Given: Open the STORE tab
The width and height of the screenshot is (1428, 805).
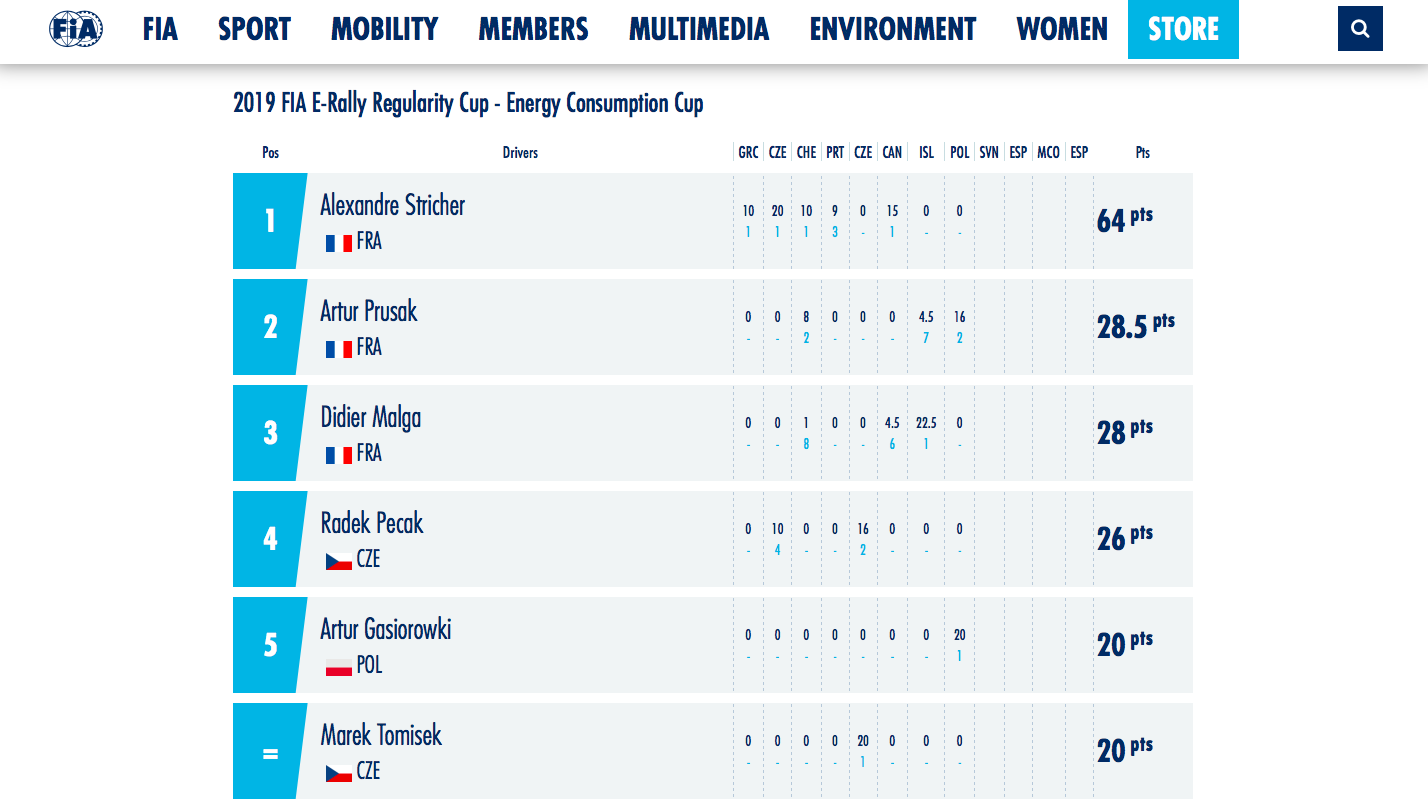Looking at the screenshot, I should (x=1183, y=29).
